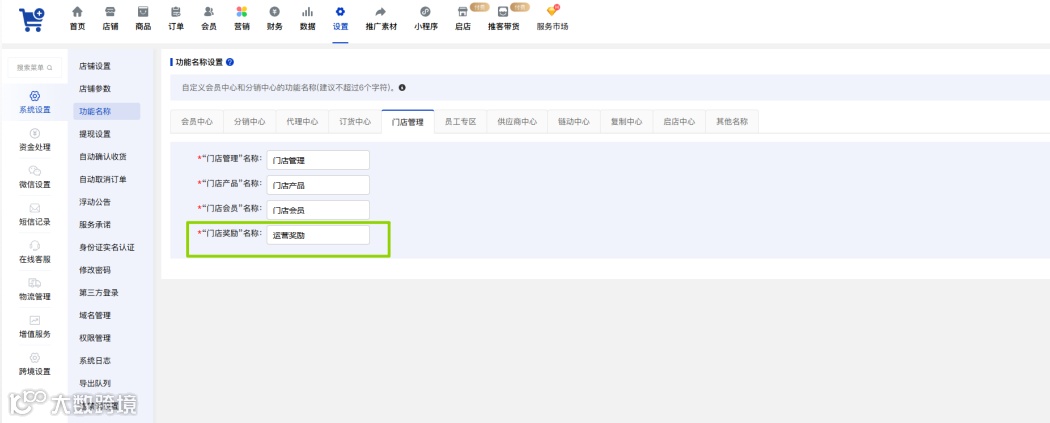
Task: Open the 订单 orders icon
Action: (x=175, y=12)
